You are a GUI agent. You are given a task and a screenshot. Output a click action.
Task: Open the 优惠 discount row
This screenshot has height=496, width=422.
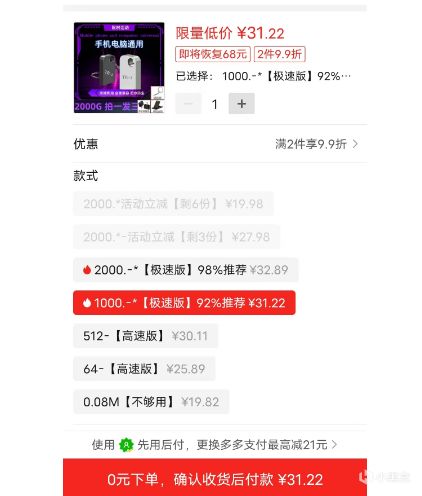pos(220,144)
